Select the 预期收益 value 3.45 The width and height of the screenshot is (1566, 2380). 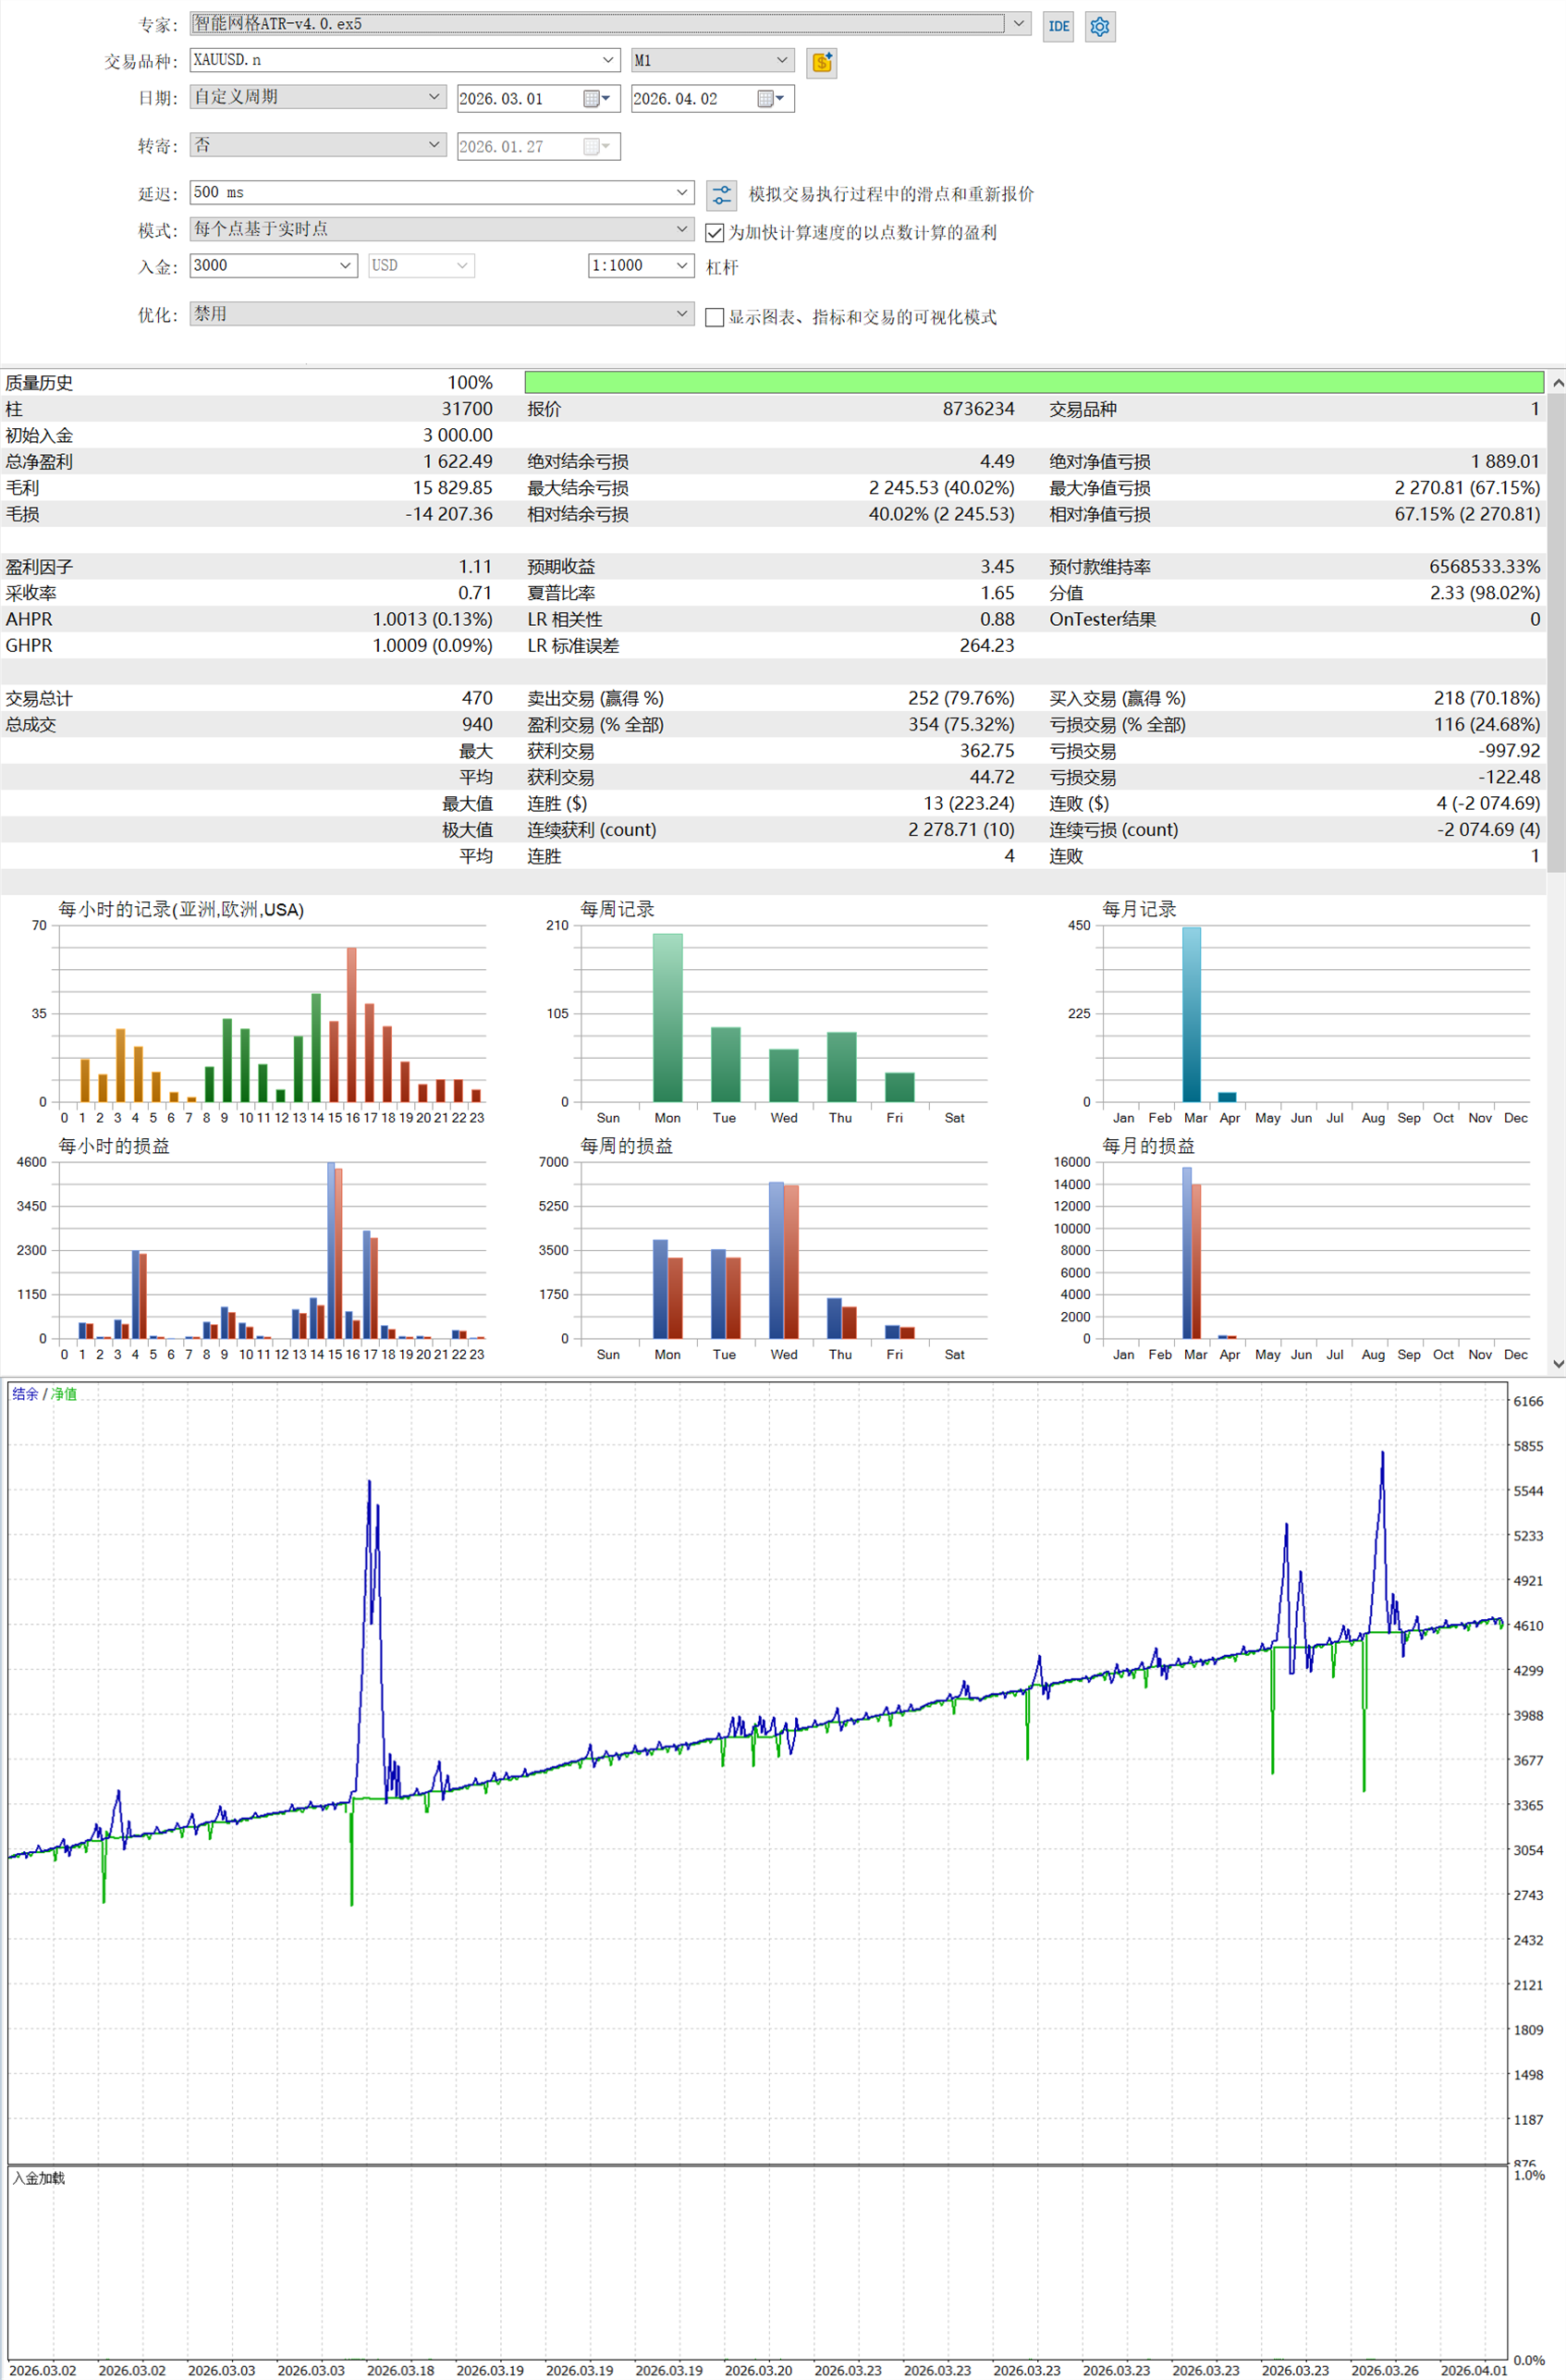point(997,567)
